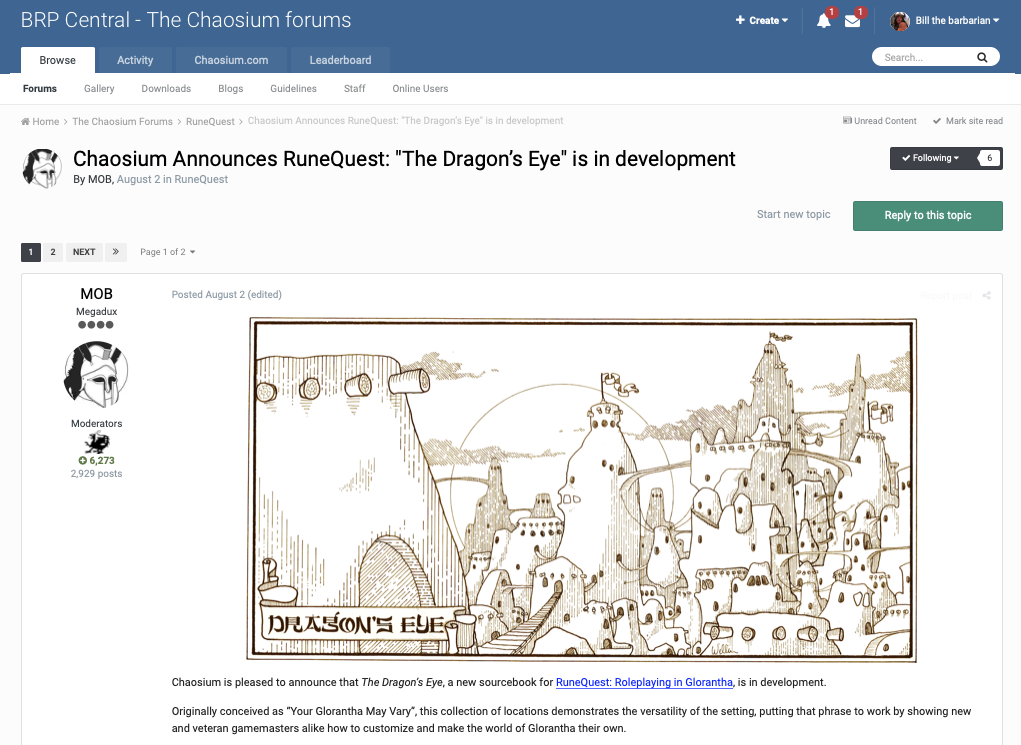This screenshot has width=1021, height=745.
Task: Go to page 2 of topic
Action: (x=53, y=251)
